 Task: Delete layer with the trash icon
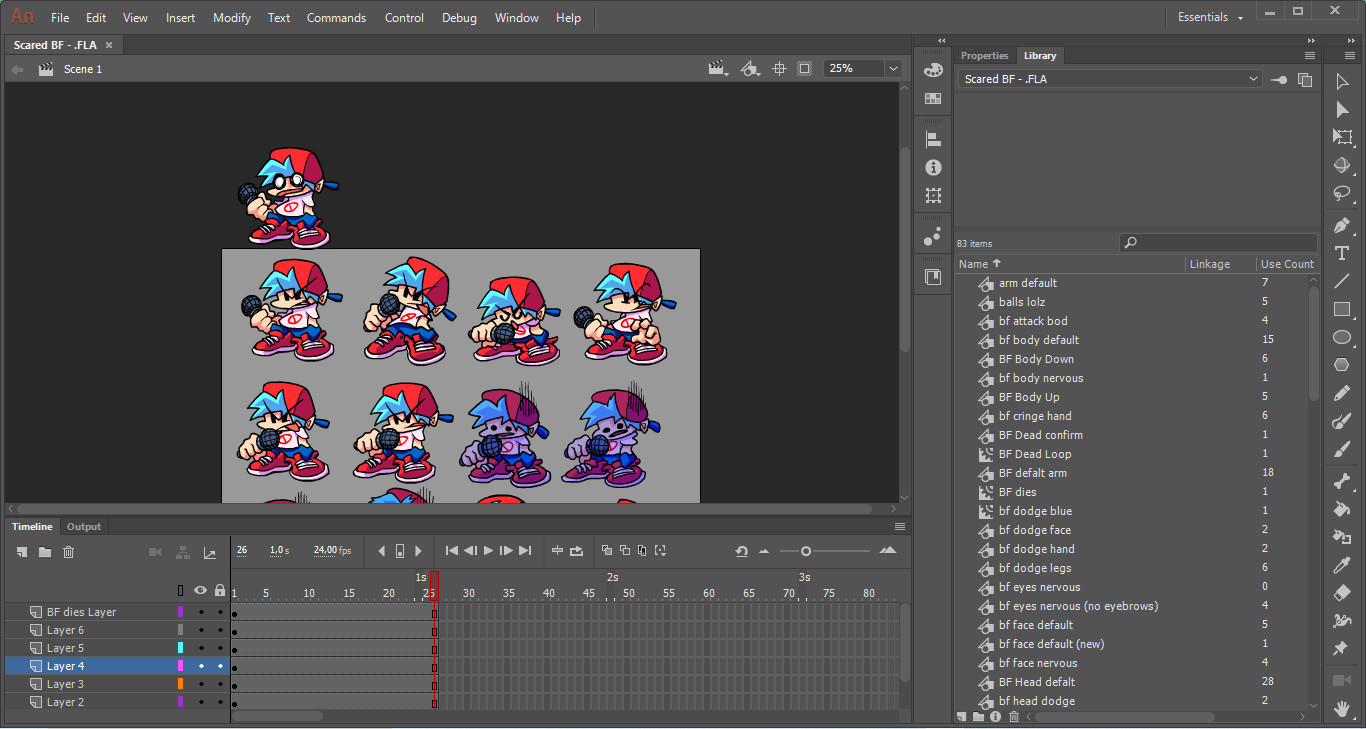[68, 552]
